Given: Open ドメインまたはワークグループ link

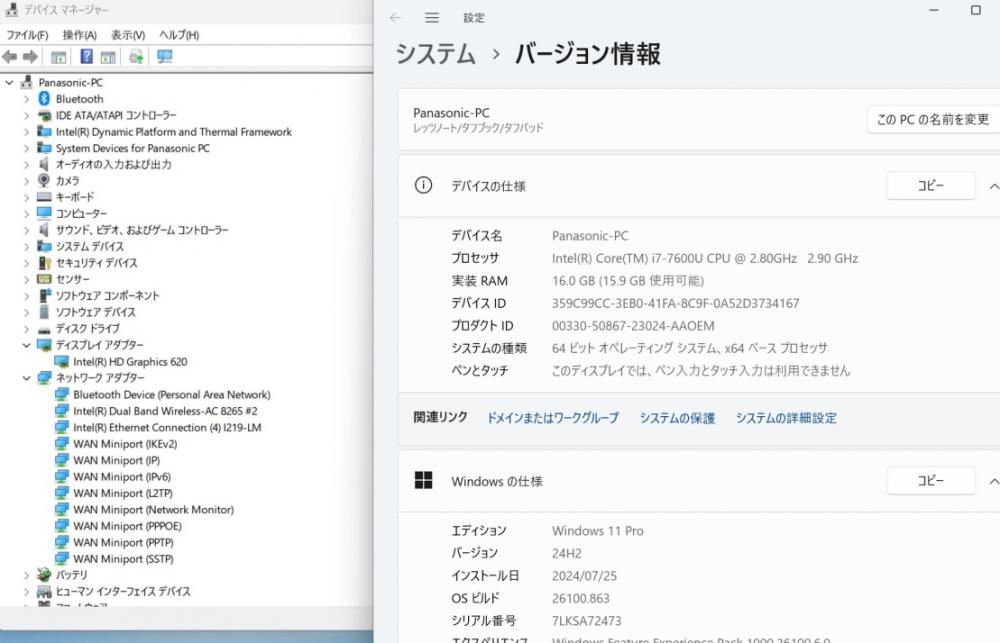Looking at the screenshot, I should [553, 418].
